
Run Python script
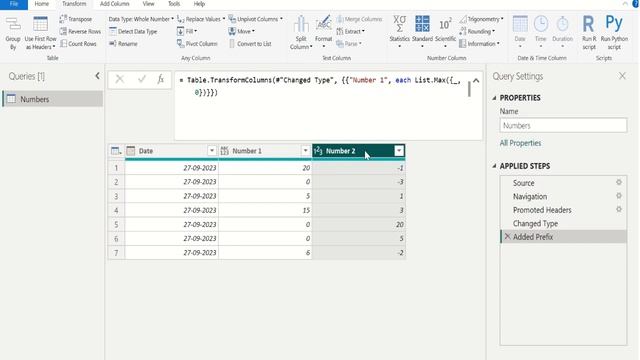[614, 33]
